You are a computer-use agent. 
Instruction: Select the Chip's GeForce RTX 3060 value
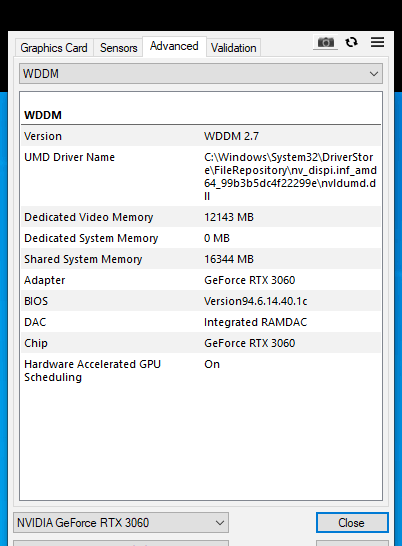249,343
